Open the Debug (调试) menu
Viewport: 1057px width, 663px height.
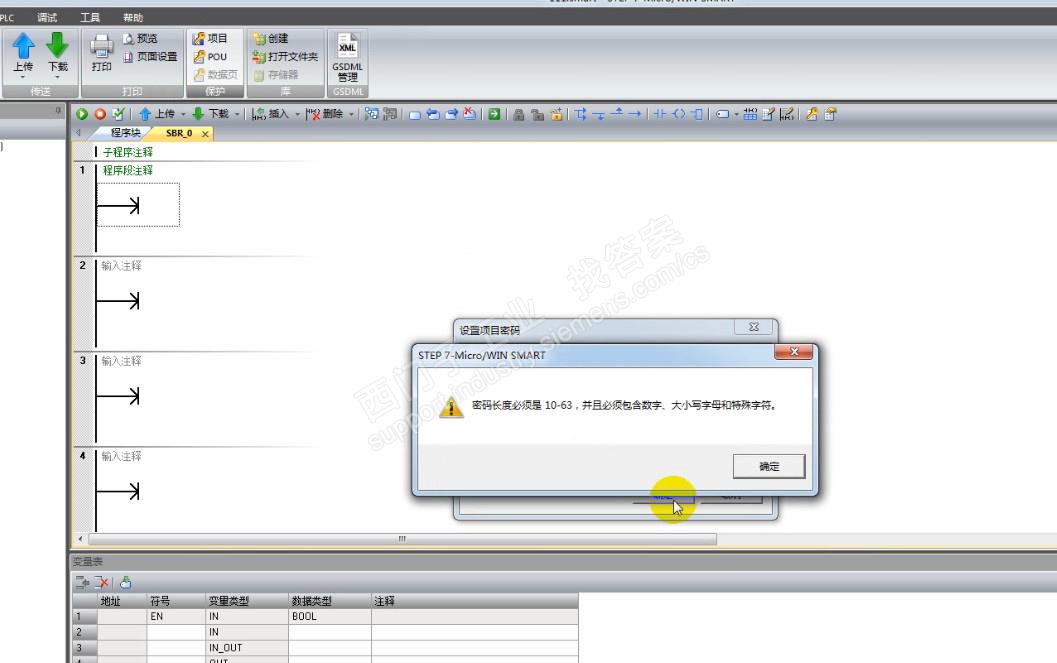click(x=47, y=18)
